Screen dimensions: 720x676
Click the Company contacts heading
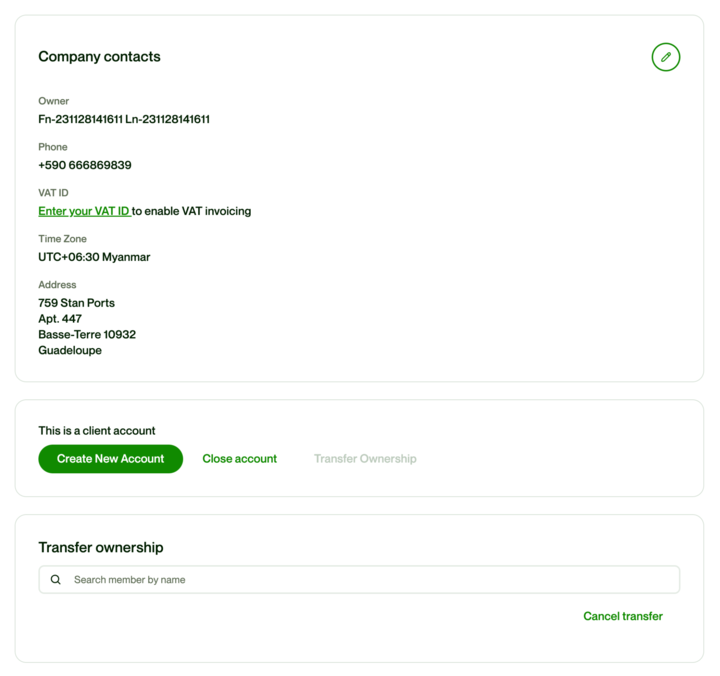(x=99, y=57)
